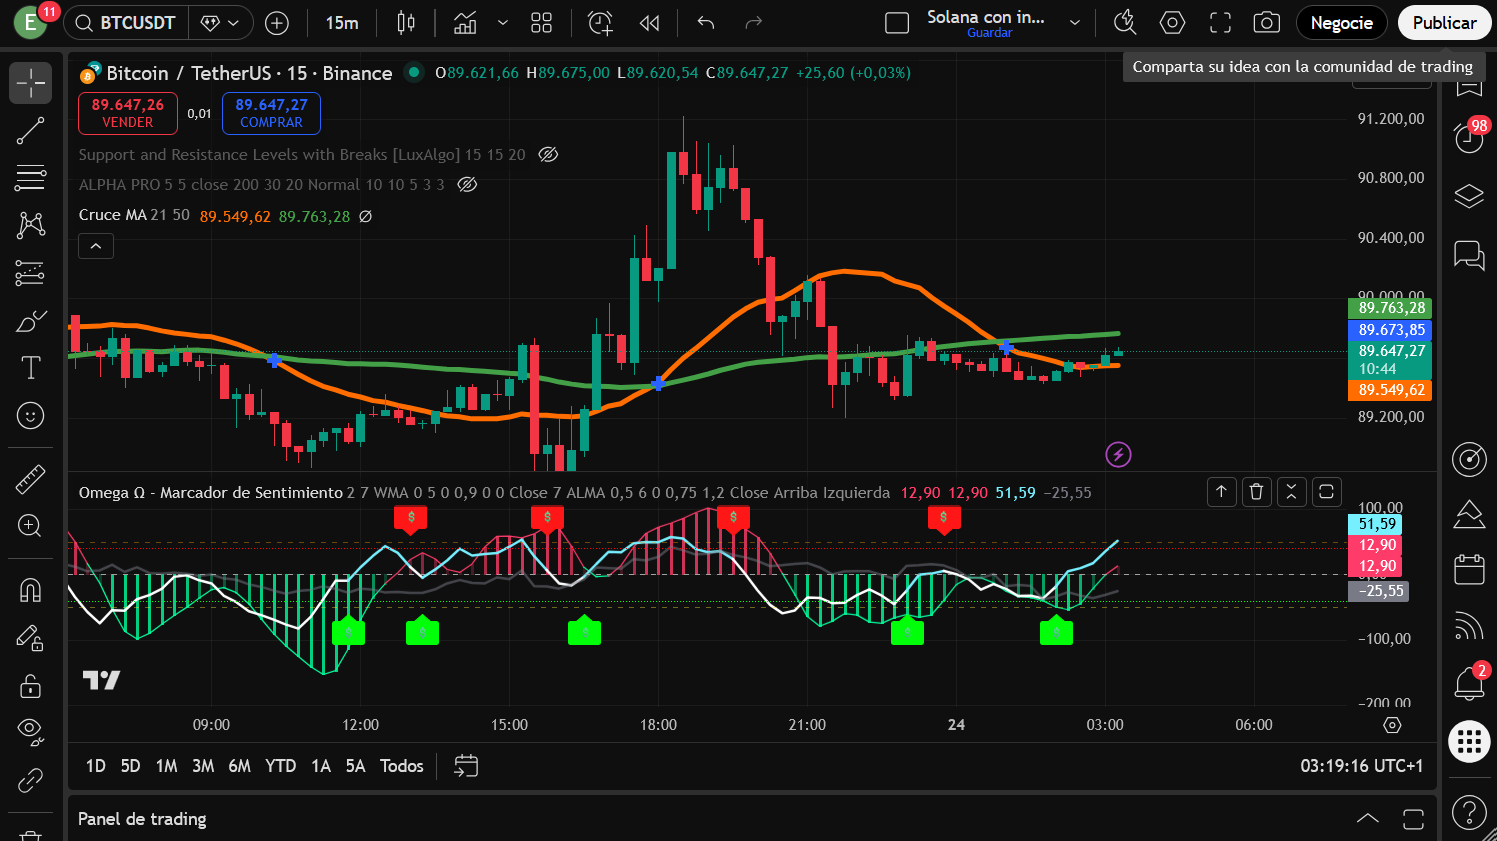The height and width of the screenshot is (841, 1497).
Task: Click the Publicar button
Action: click(1444, 22)
